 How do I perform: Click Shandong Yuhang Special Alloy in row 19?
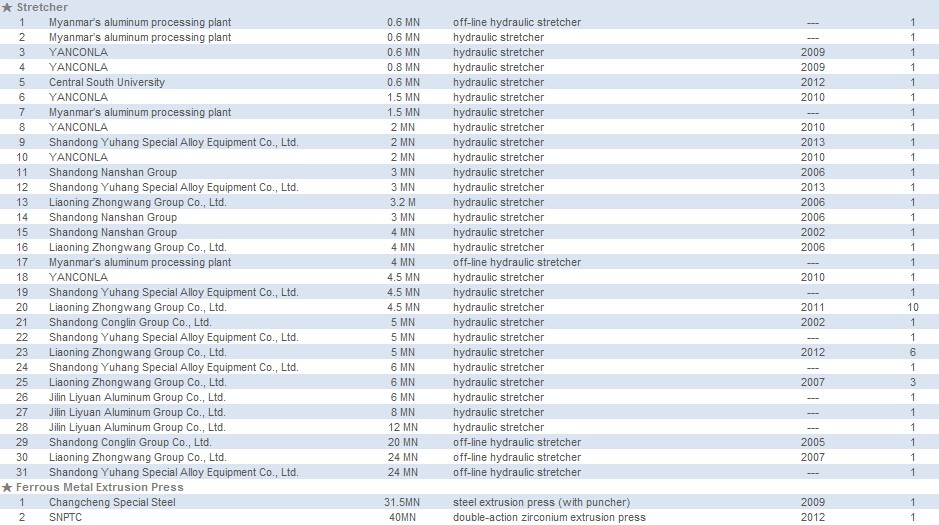174,292
